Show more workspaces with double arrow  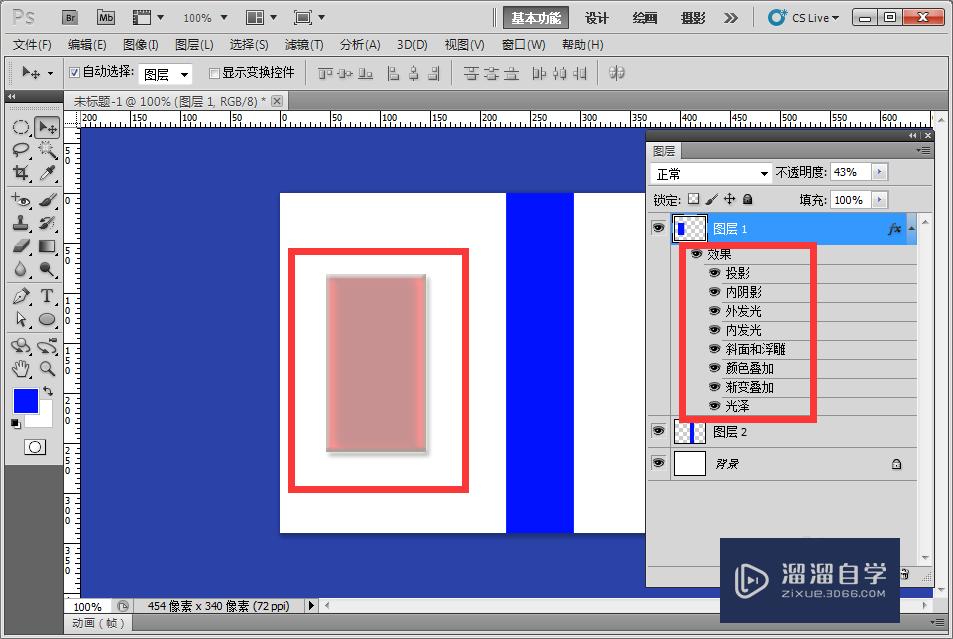[731, 18]
